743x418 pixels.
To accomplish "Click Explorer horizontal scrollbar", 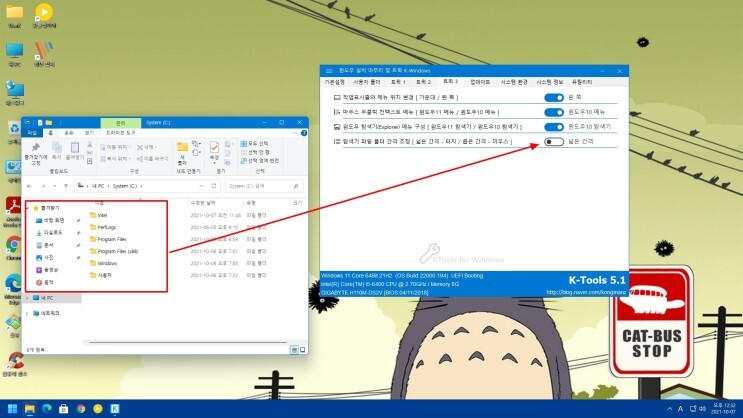I will [x=188, y=342].
